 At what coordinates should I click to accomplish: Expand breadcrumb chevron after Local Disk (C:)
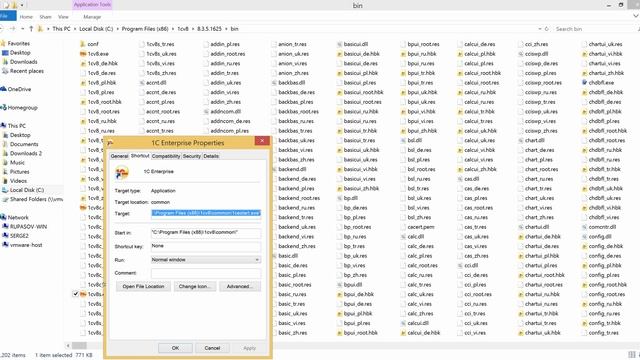pyautogui.click(x=118, y=29)
